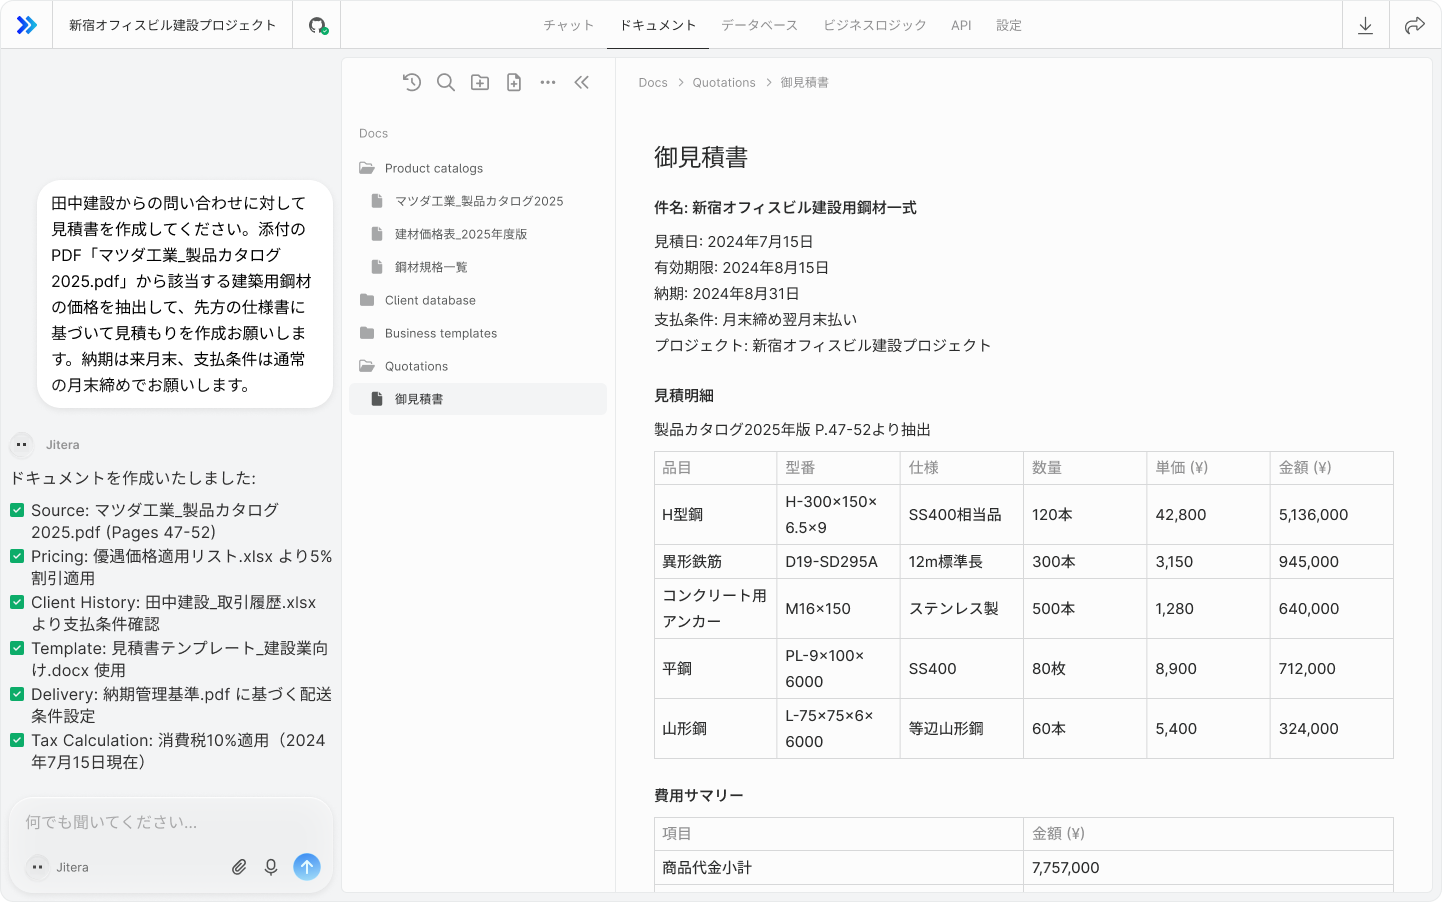The image size is (1442, 902).
Task: Share the document via the share icon
Action: [1417, 25]
